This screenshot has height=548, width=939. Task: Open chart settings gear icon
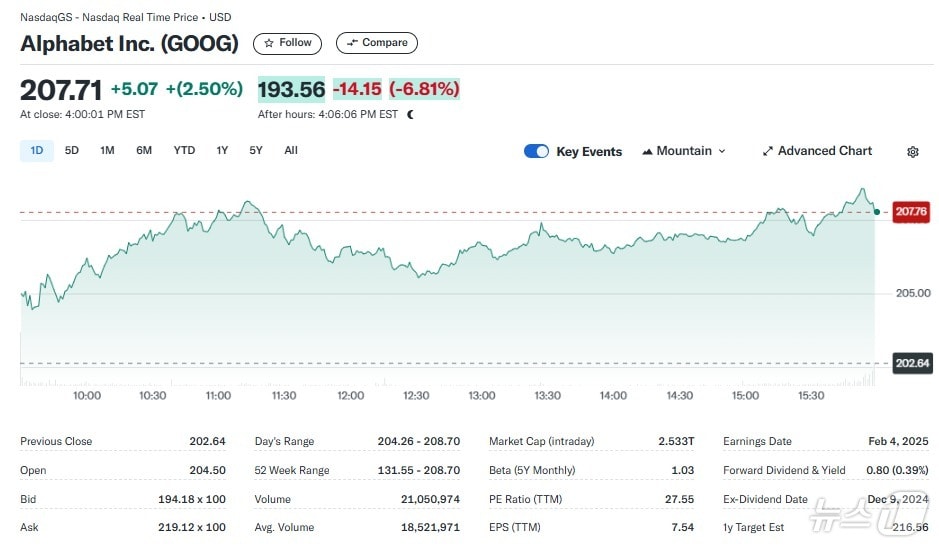tap(912, 152)
